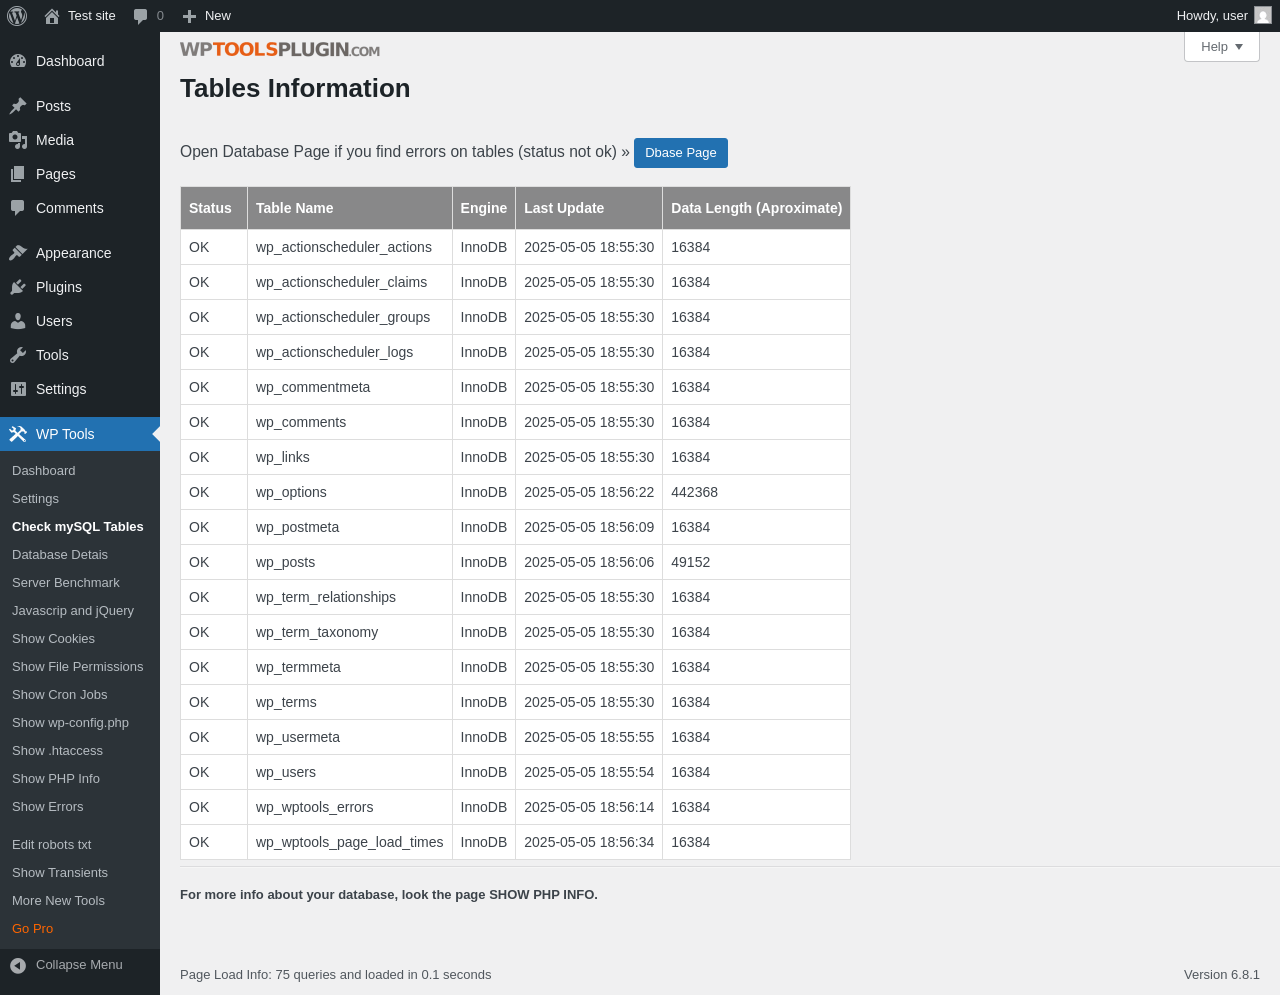Collapse the admin sidebar menu

[x=67, y=965]
